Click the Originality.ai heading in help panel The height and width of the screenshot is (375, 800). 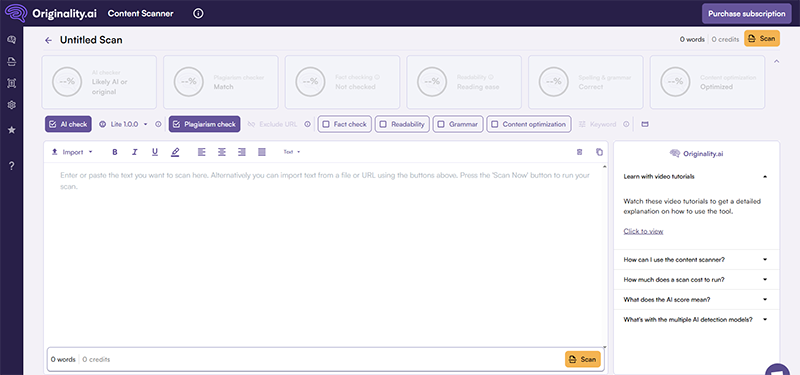(696, 153)
